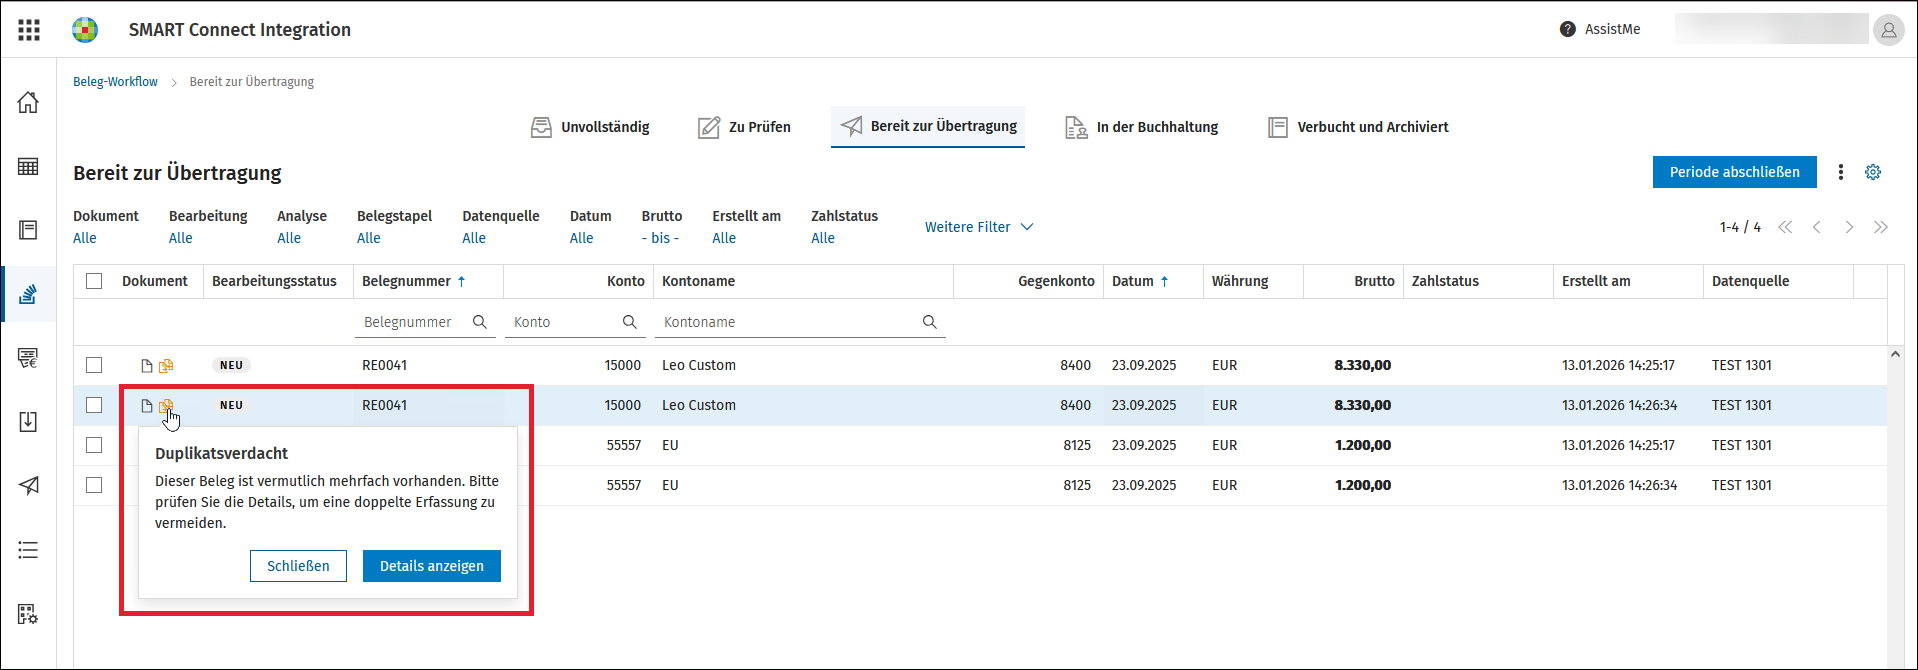The width and height of the screenshot is (1918, 670).
Task: Click the document icon in highlighted RE0041 row
Action: (147, 406)
